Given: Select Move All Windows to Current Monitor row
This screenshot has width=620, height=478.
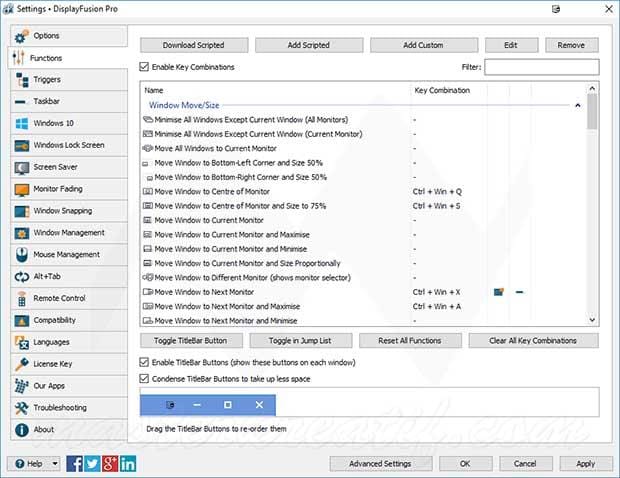Looking at the screenshot, I should (364, 149).
